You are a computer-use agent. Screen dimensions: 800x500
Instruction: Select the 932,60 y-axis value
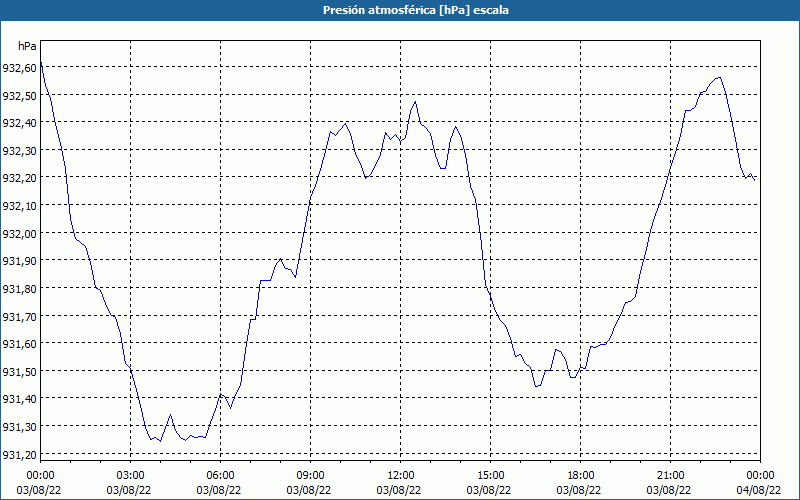[x=19, y=68]
